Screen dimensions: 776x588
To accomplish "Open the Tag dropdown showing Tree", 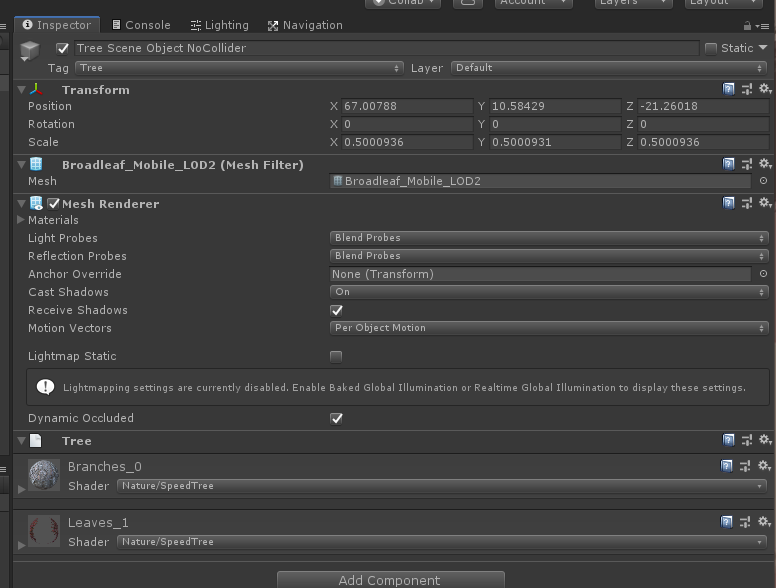I will tap(239, 68).
